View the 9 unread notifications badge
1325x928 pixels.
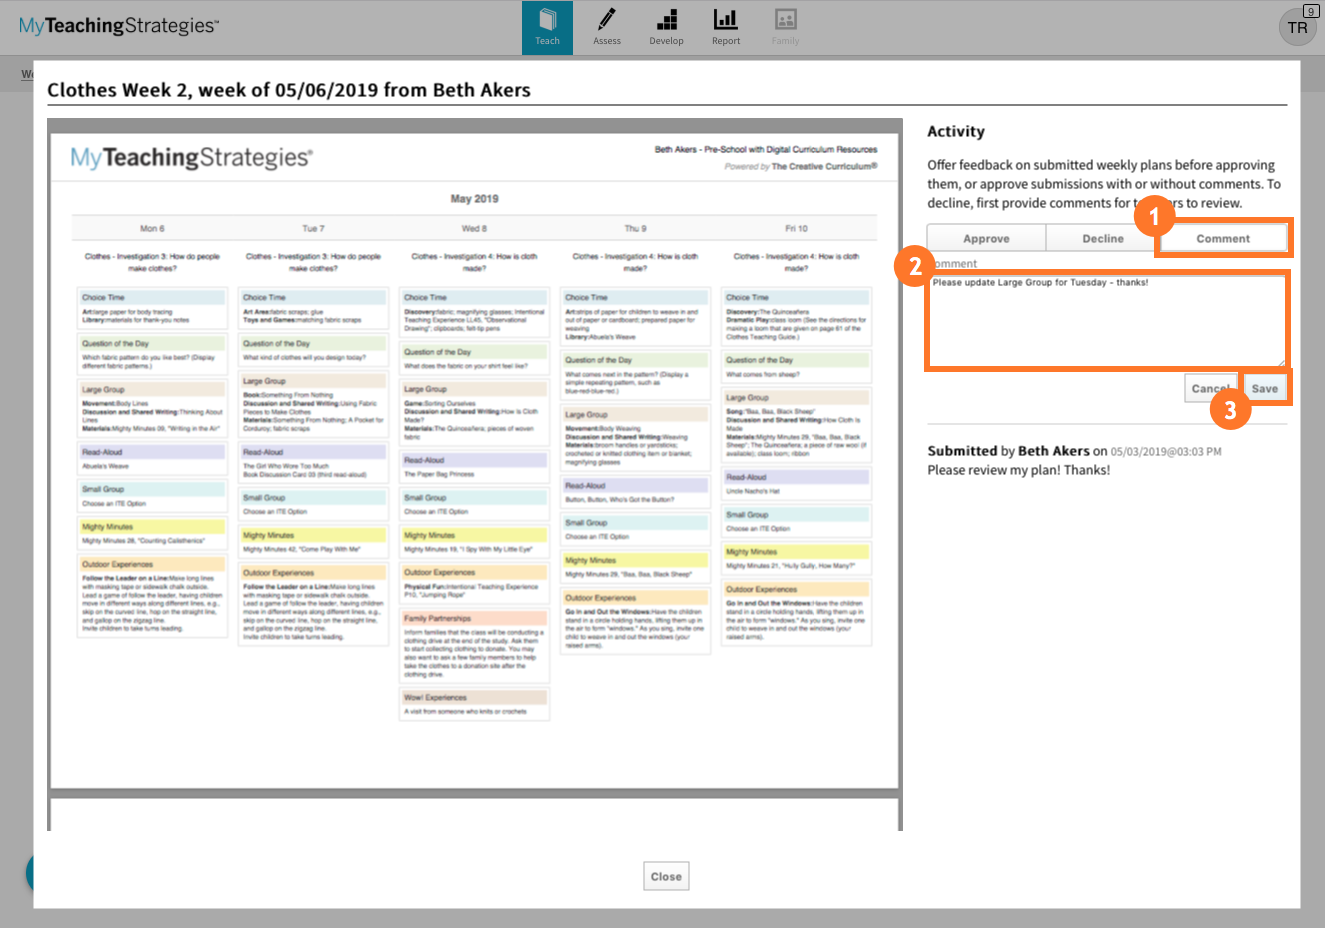[1310, 10]
